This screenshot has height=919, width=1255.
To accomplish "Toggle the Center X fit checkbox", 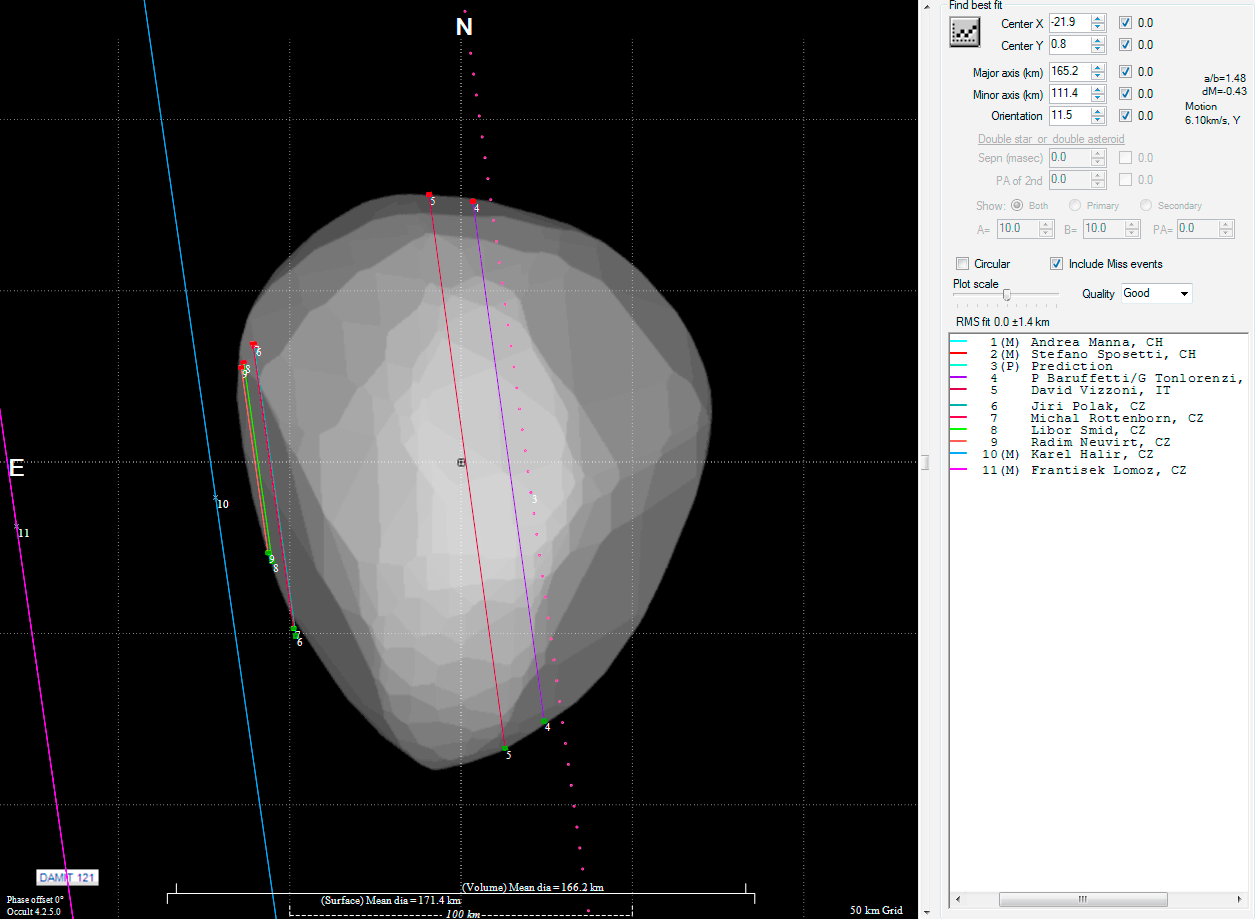I will pos(1126,23).
